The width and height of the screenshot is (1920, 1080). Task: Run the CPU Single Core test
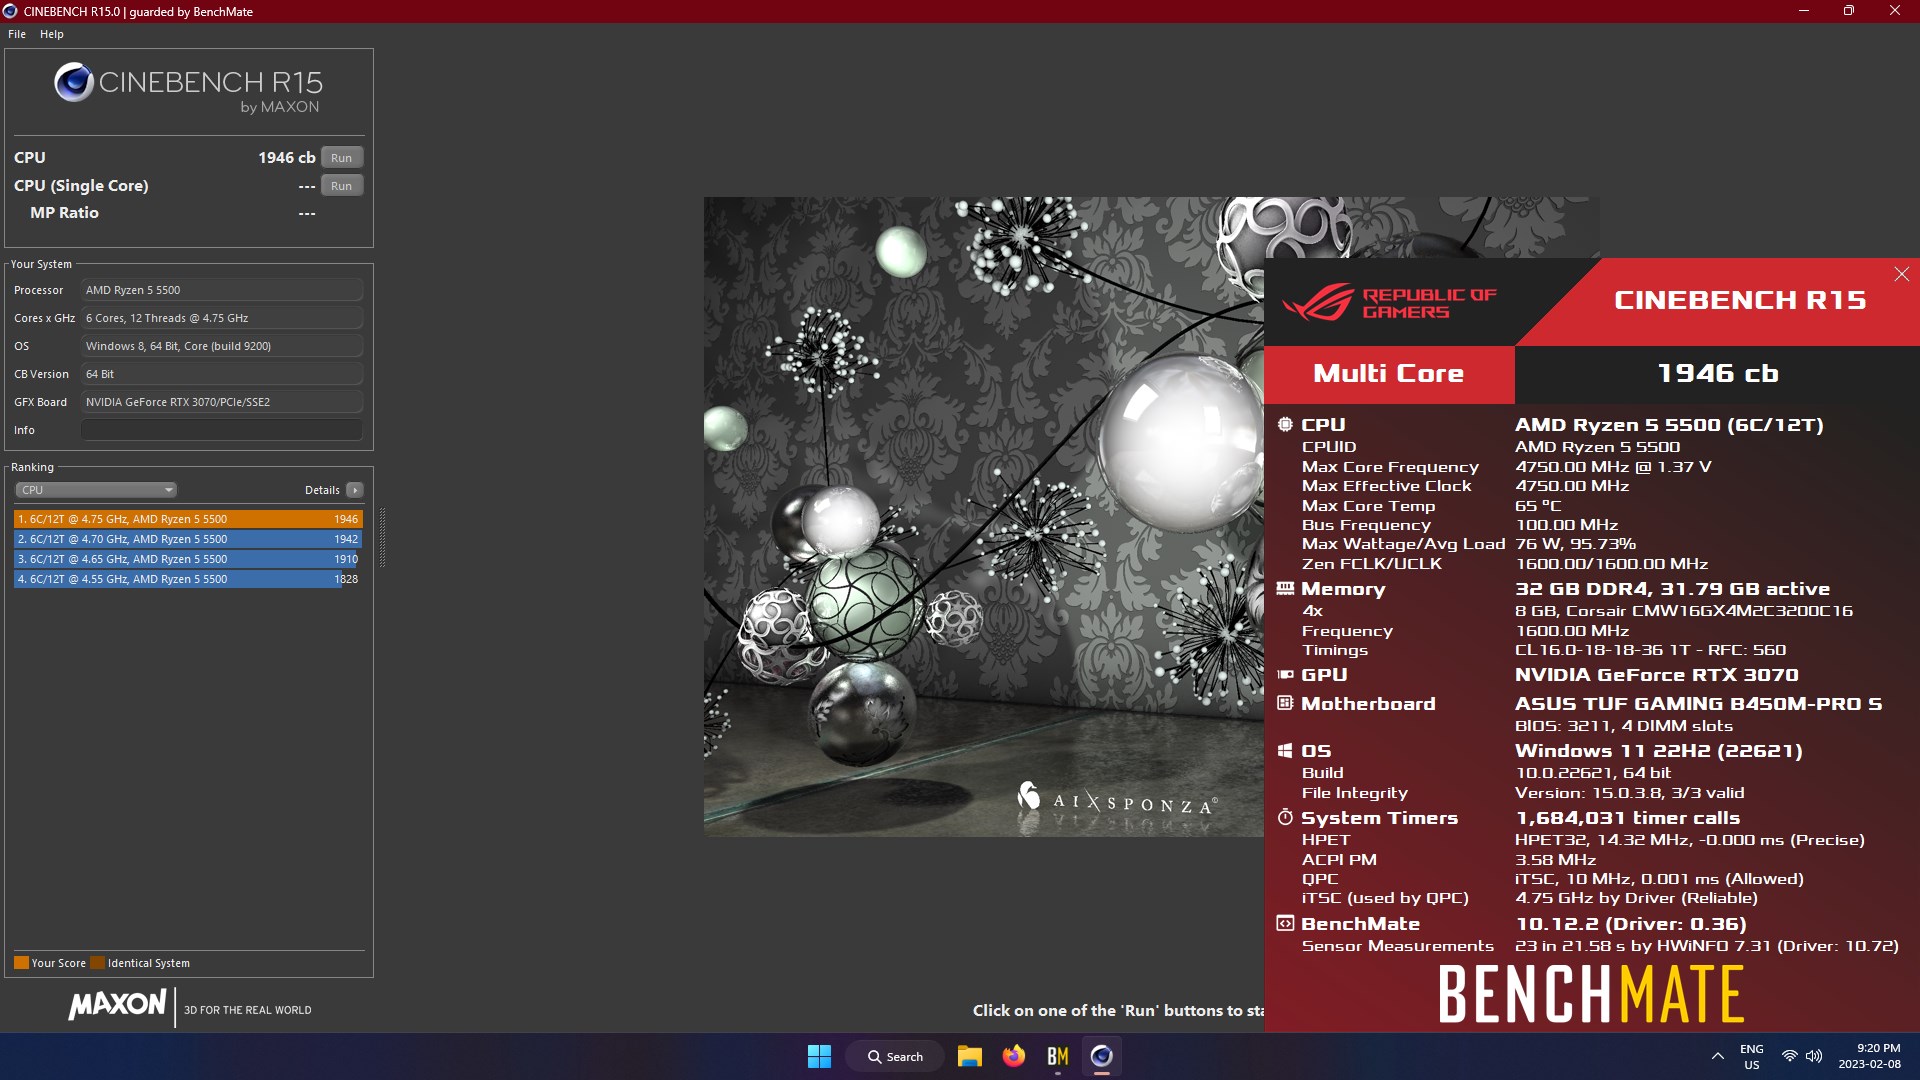341,186
